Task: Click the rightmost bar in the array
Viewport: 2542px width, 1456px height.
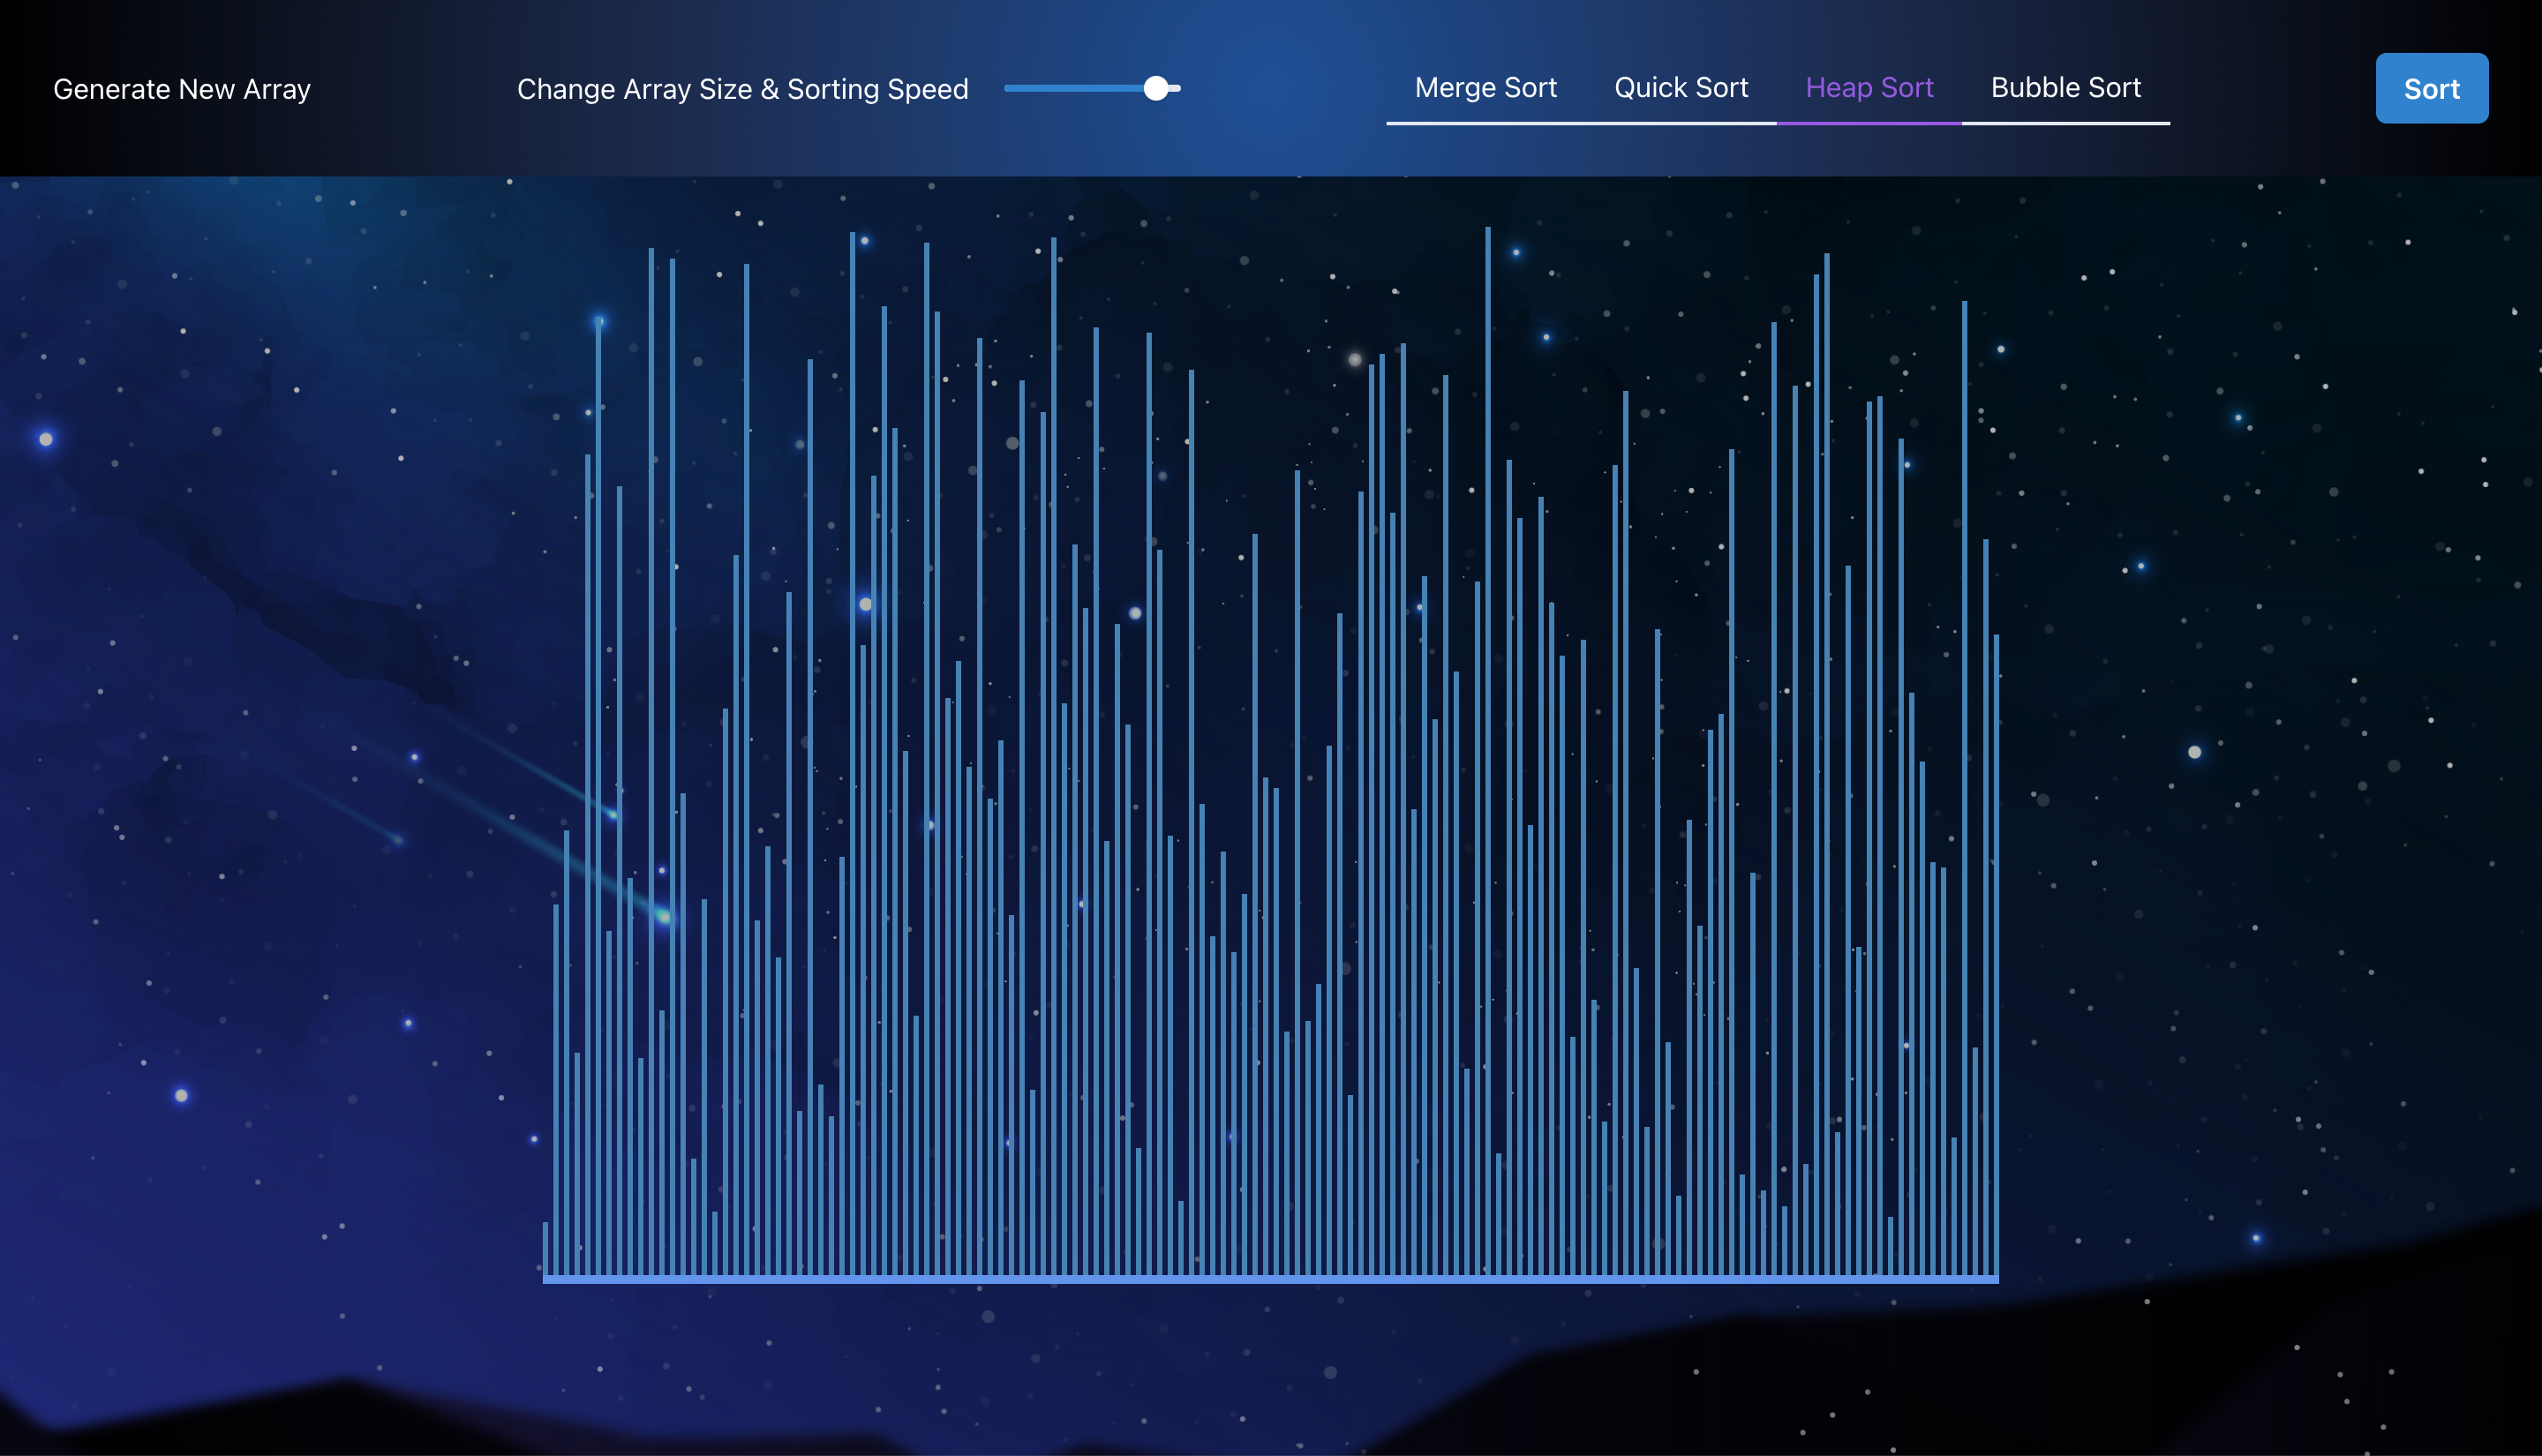Action: tap(1996, 950)
